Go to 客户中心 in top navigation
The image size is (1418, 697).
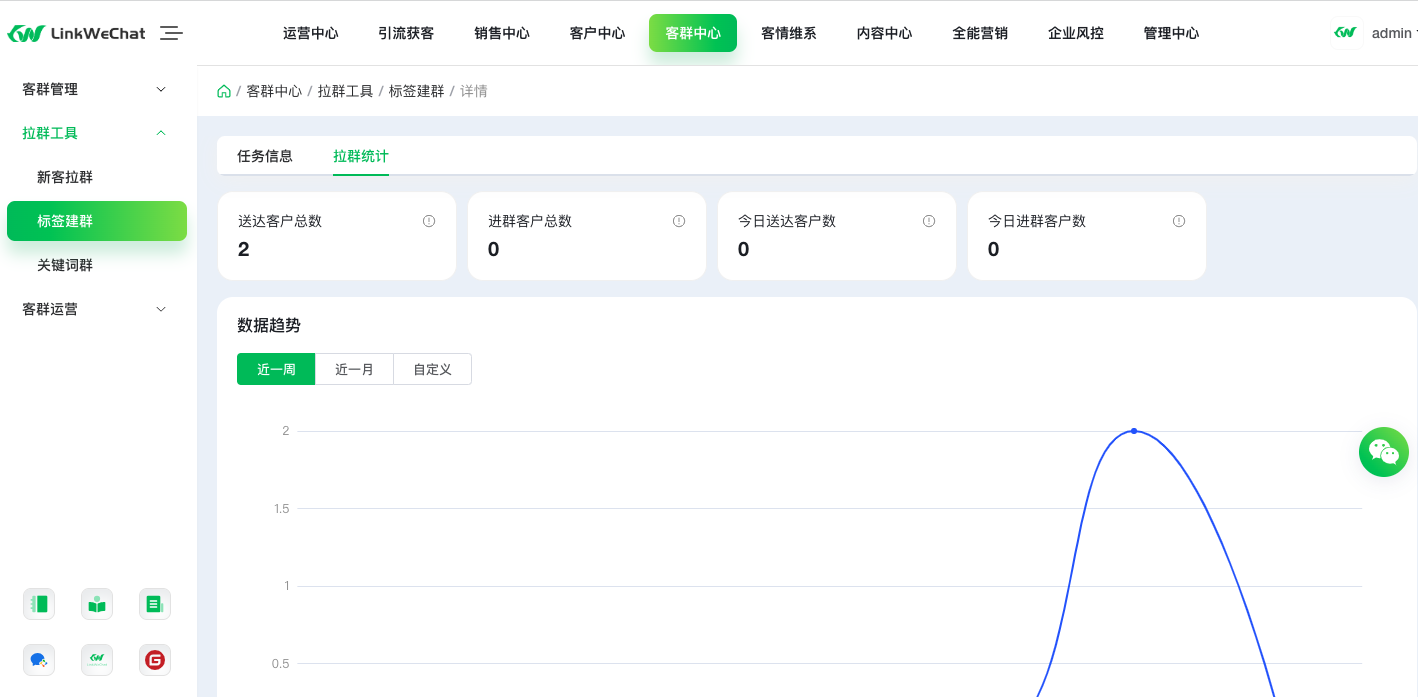pyautogui.click(x=597, y=33)
